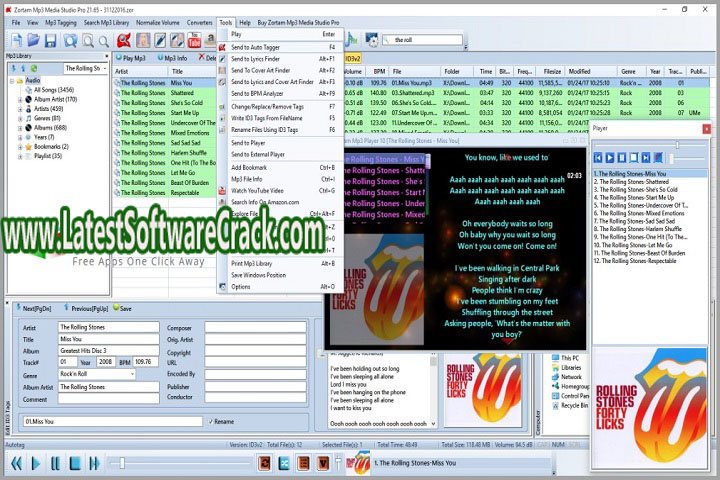Expand the Album Artist tree node

click(x=20, y=99)
